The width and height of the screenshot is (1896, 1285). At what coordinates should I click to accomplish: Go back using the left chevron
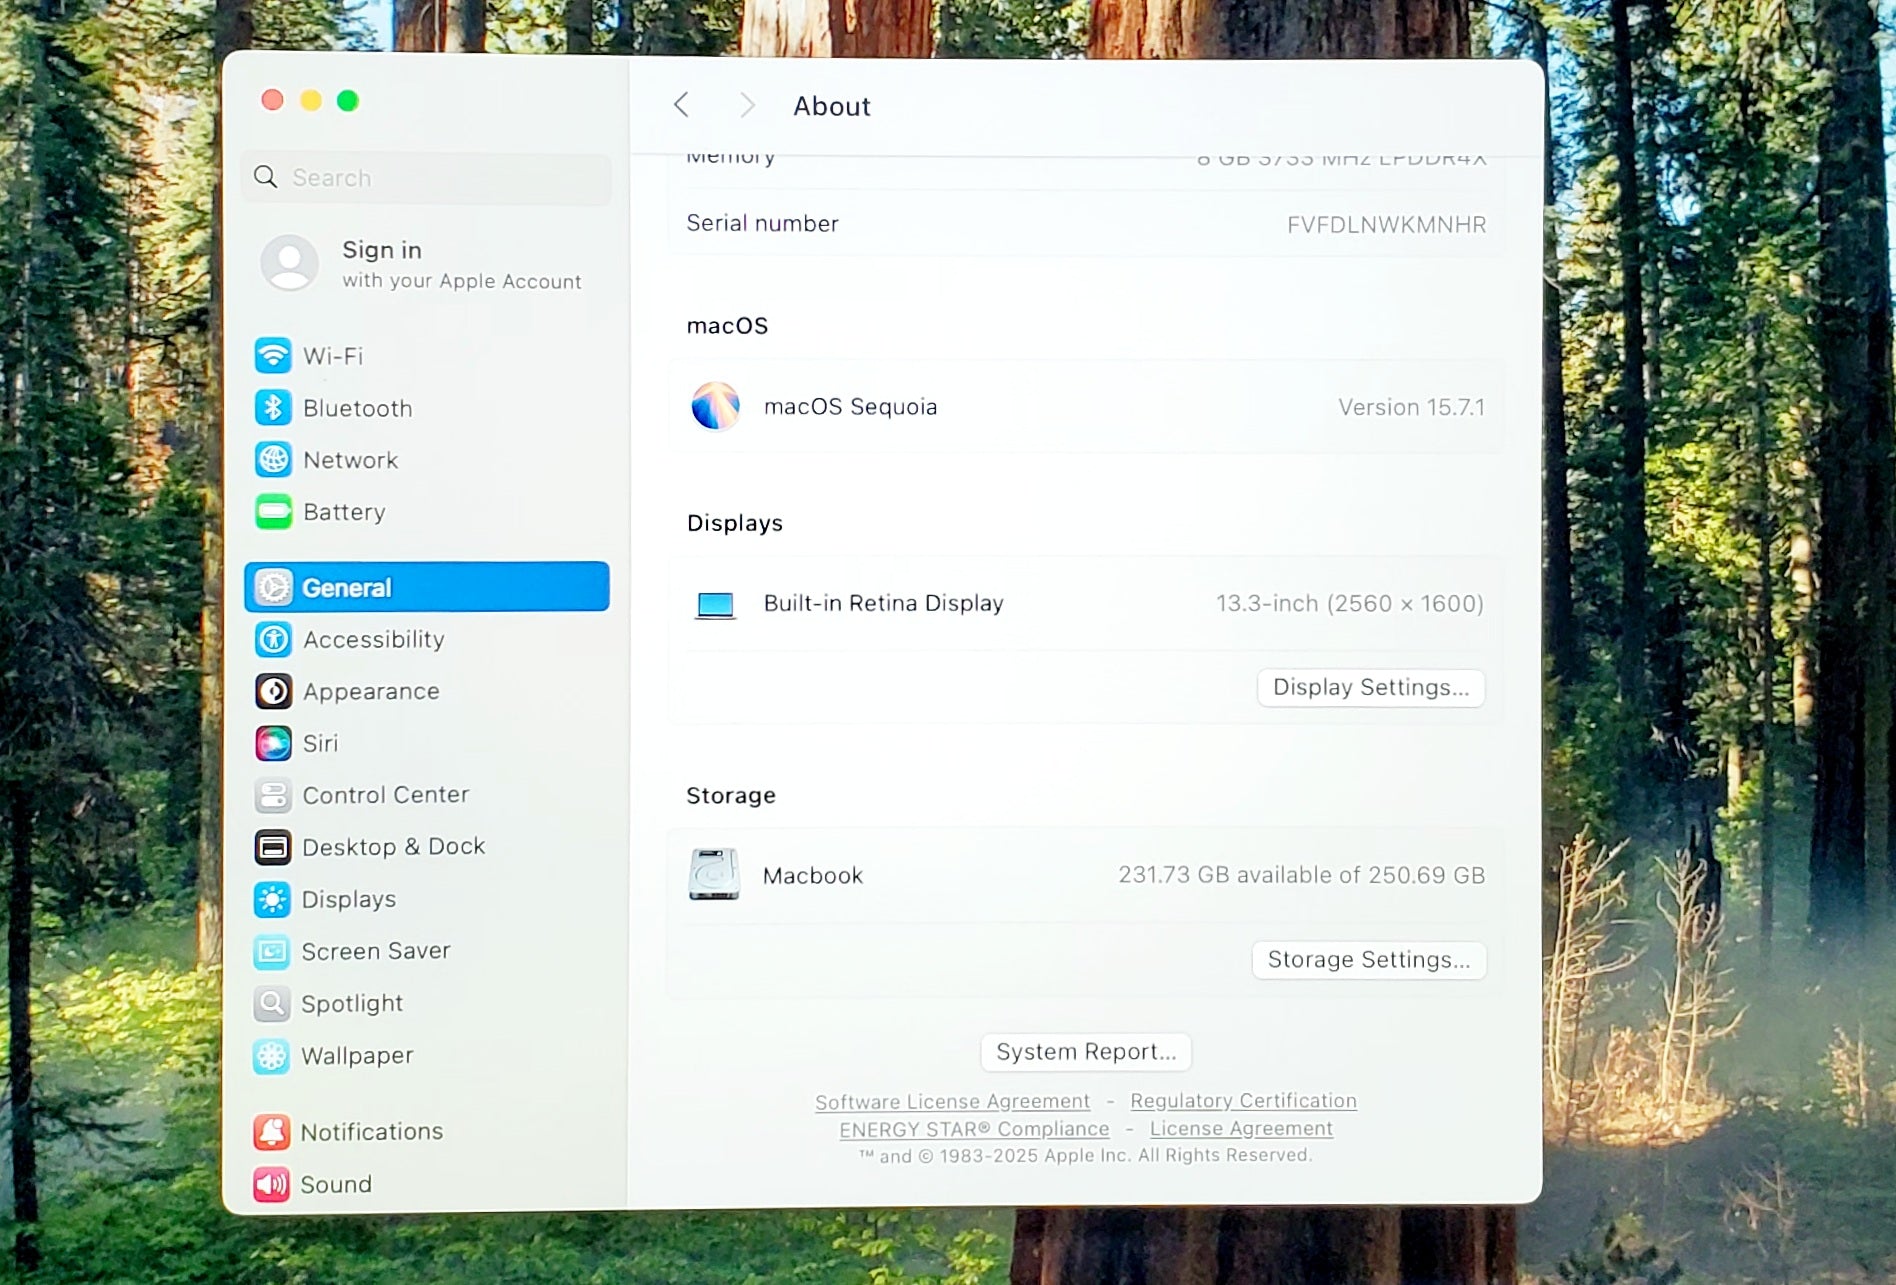(682, 105)
